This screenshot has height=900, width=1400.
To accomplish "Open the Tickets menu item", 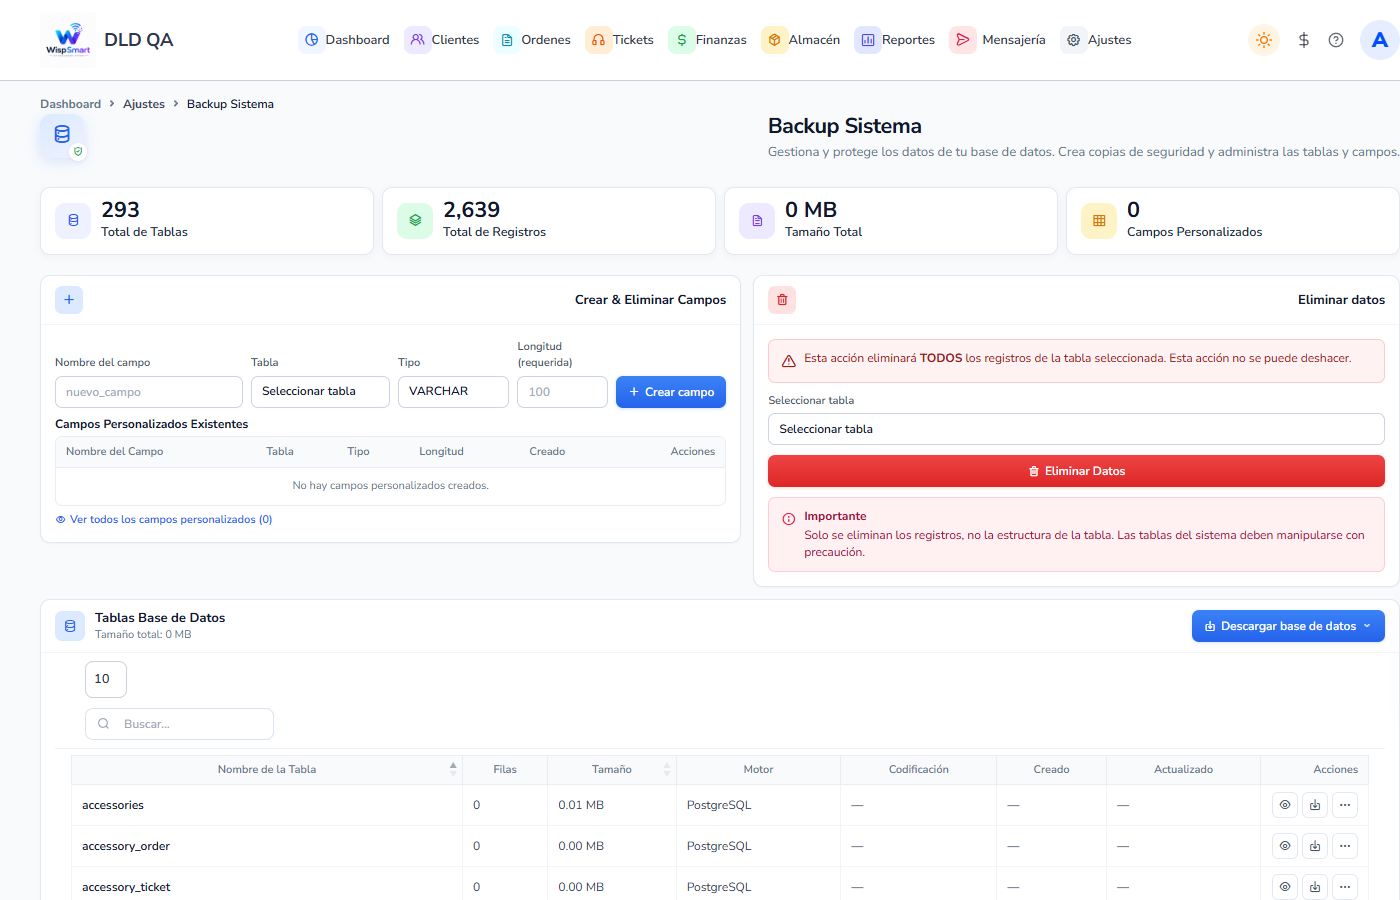I will click(x=621, y=40).
